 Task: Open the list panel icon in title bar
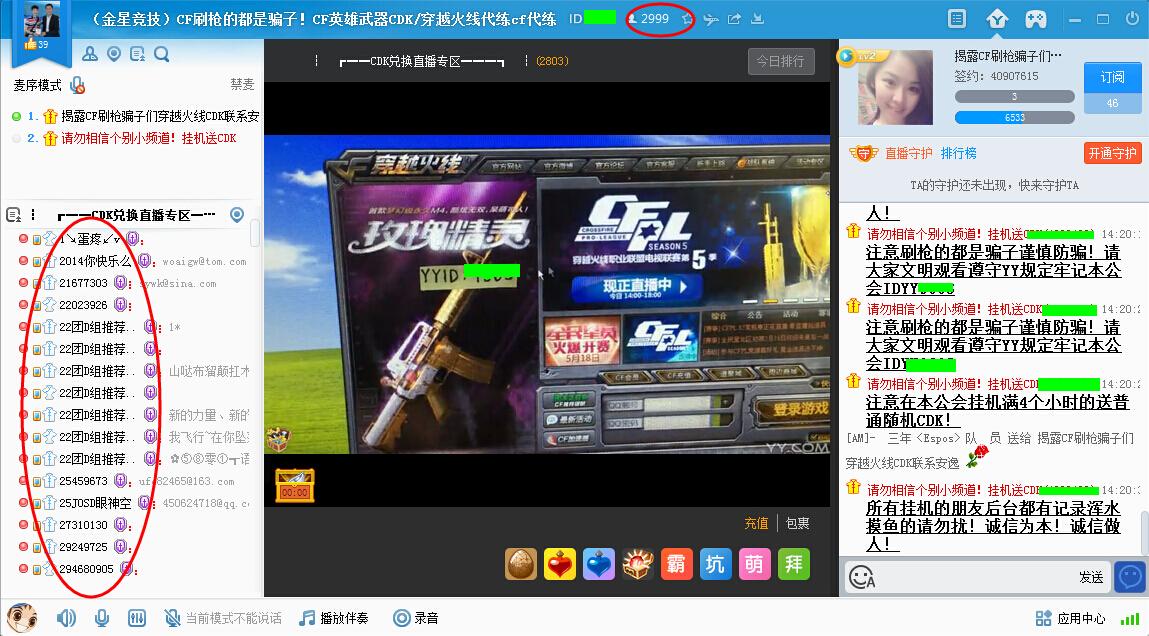(x=956, y=18)
